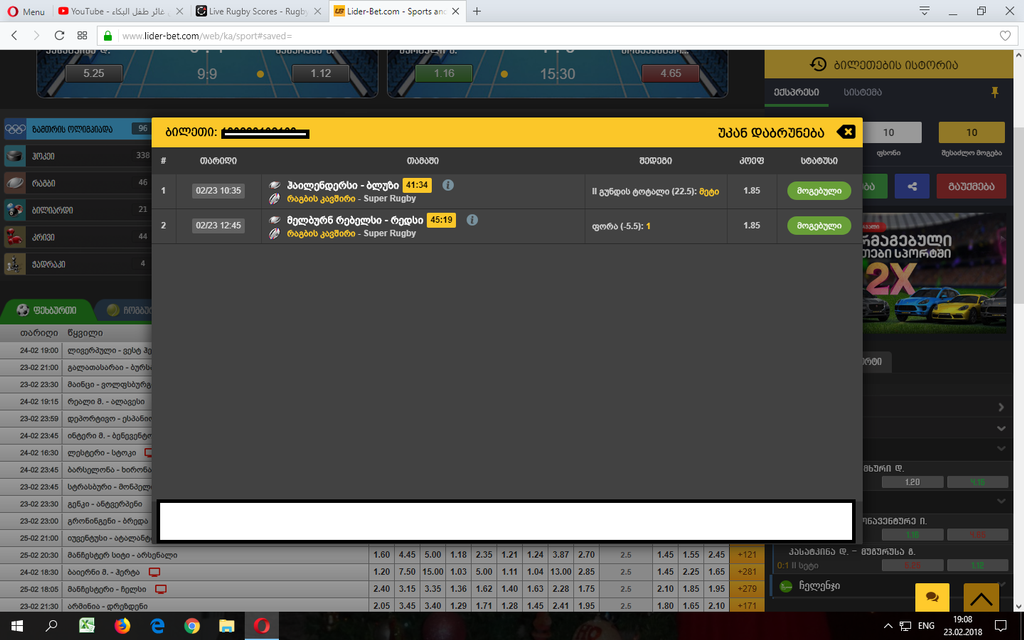Viewport: 1024px width, 640px height.
Task: Click the yellow scroll-to-top arrow button
Action: coord(981,597)
